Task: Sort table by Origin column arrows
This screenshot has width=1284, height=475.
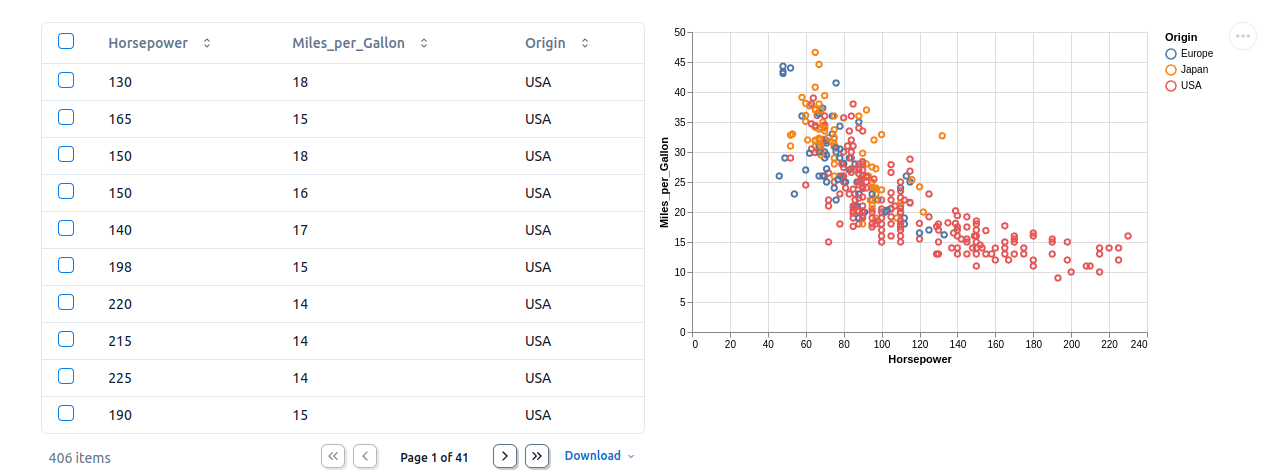Action: pos(585,43)
